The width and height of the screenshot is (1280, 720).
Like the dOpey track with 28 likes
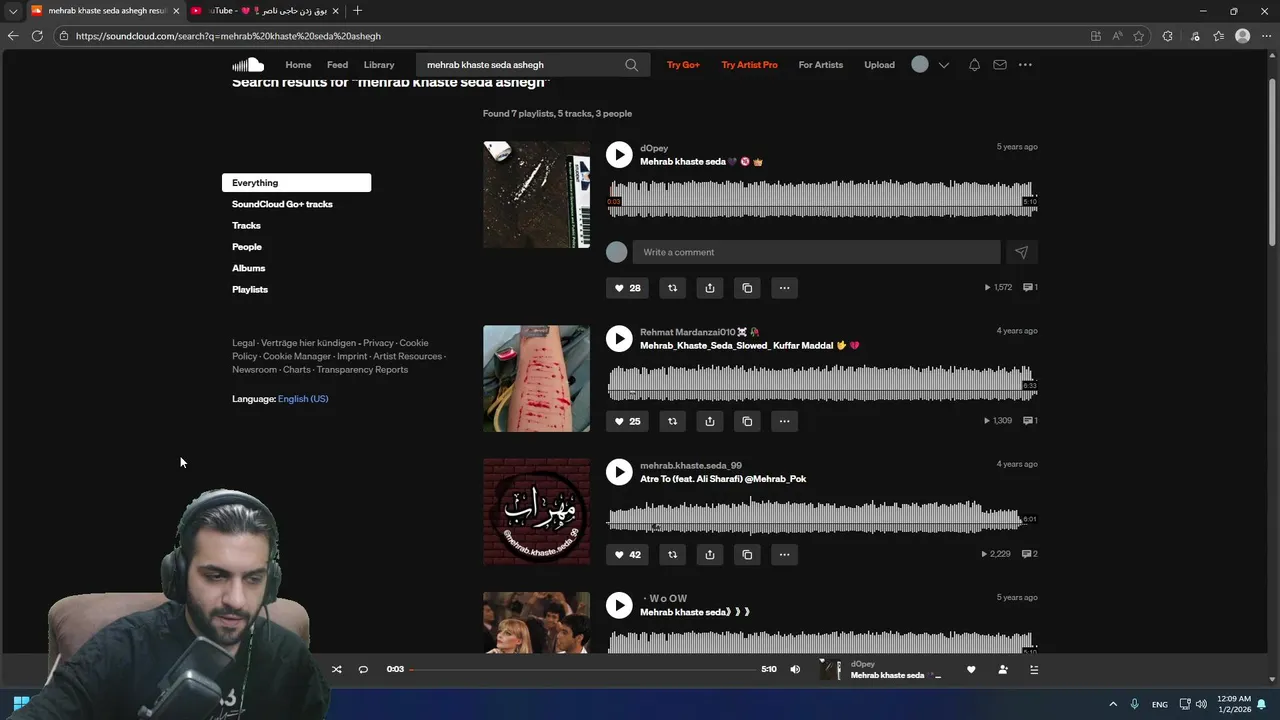[627, 288]
